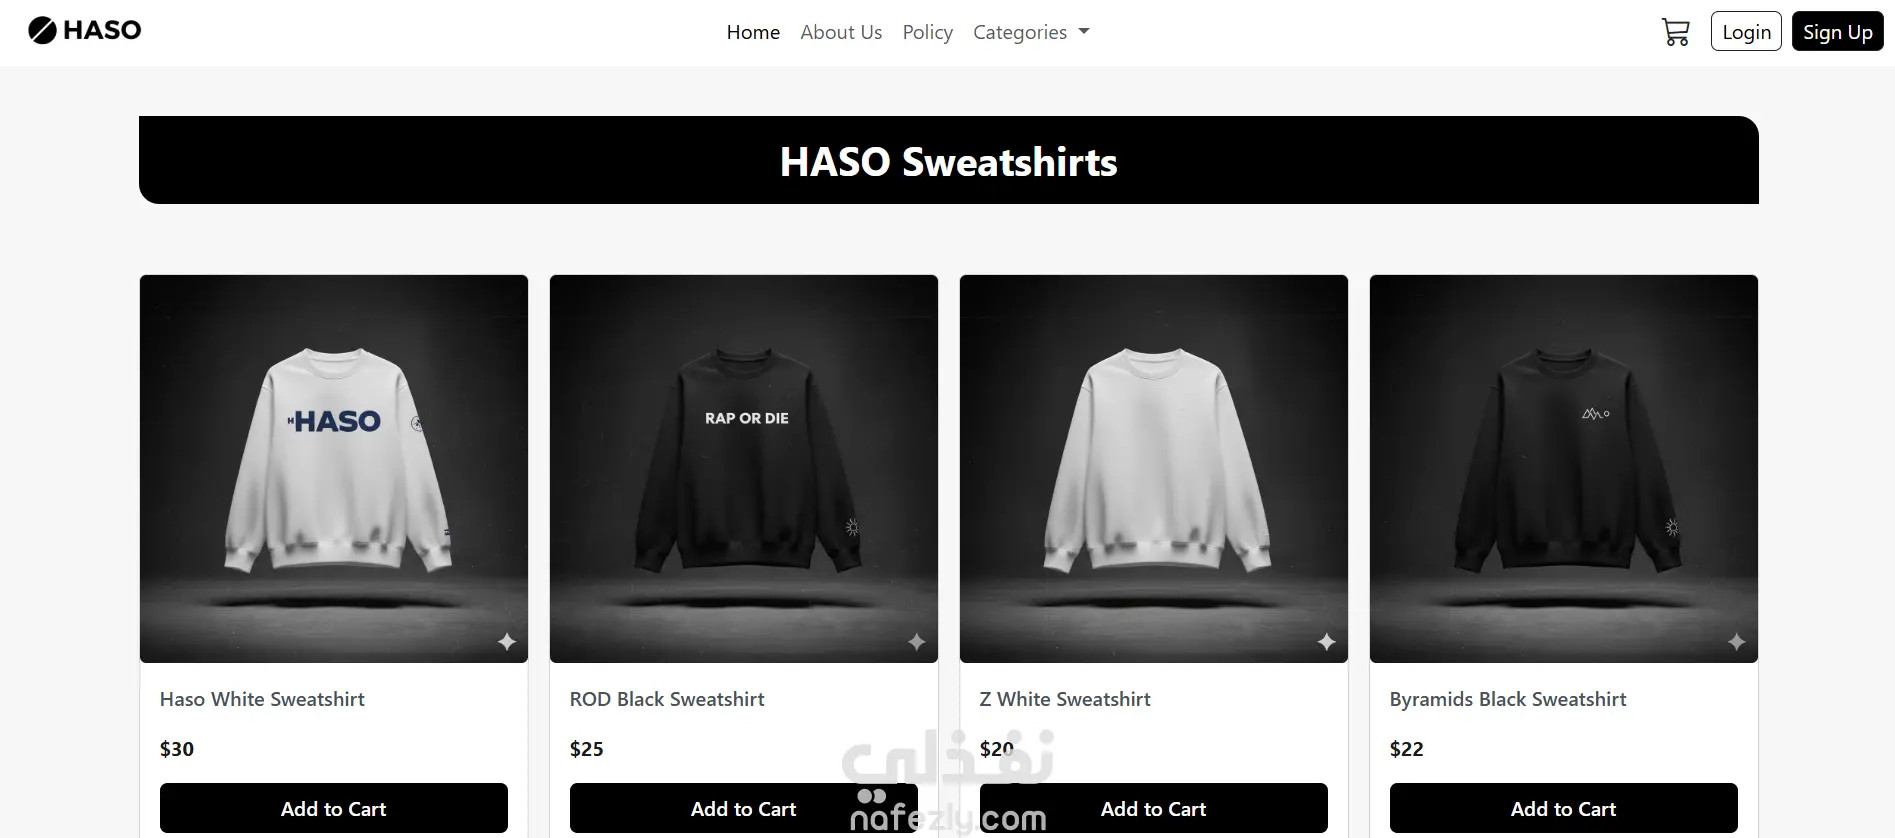The height and width of the screenshot is (838, 1895).
Task: Open the Policy page
Action: click(928, 32)
